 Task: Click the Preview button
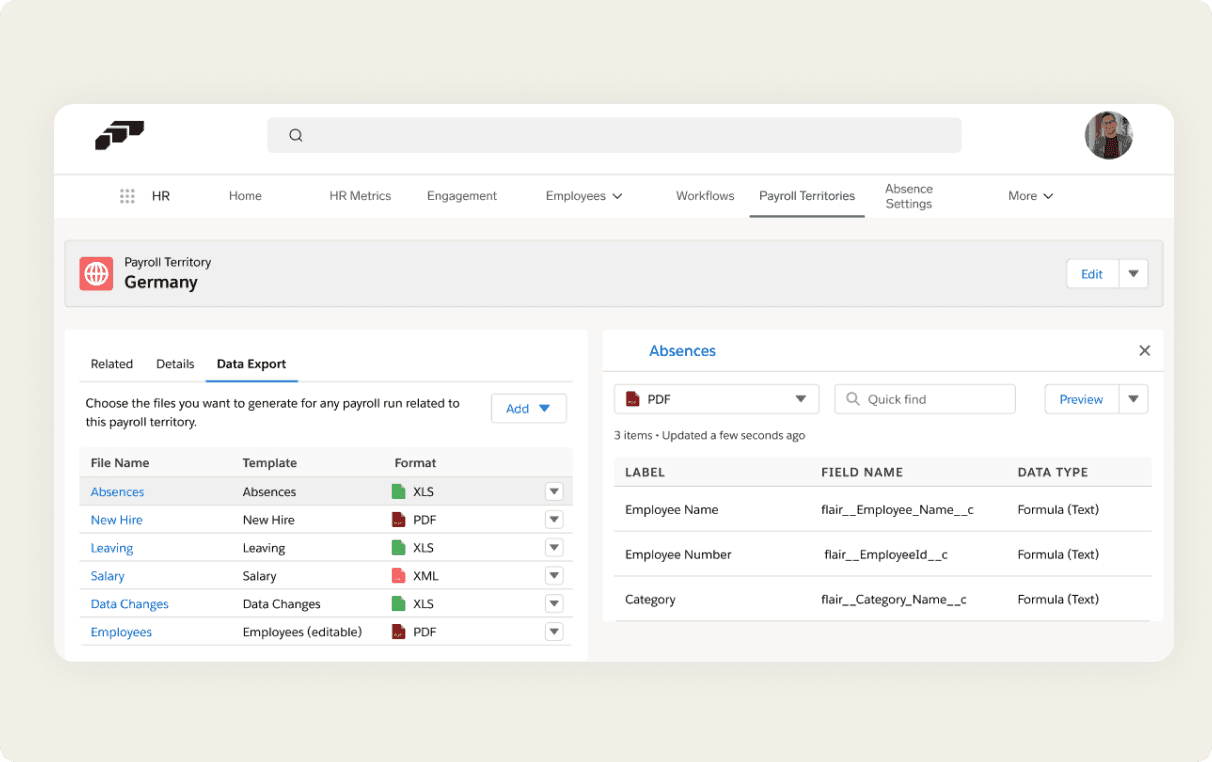(x=1081, y=399)
